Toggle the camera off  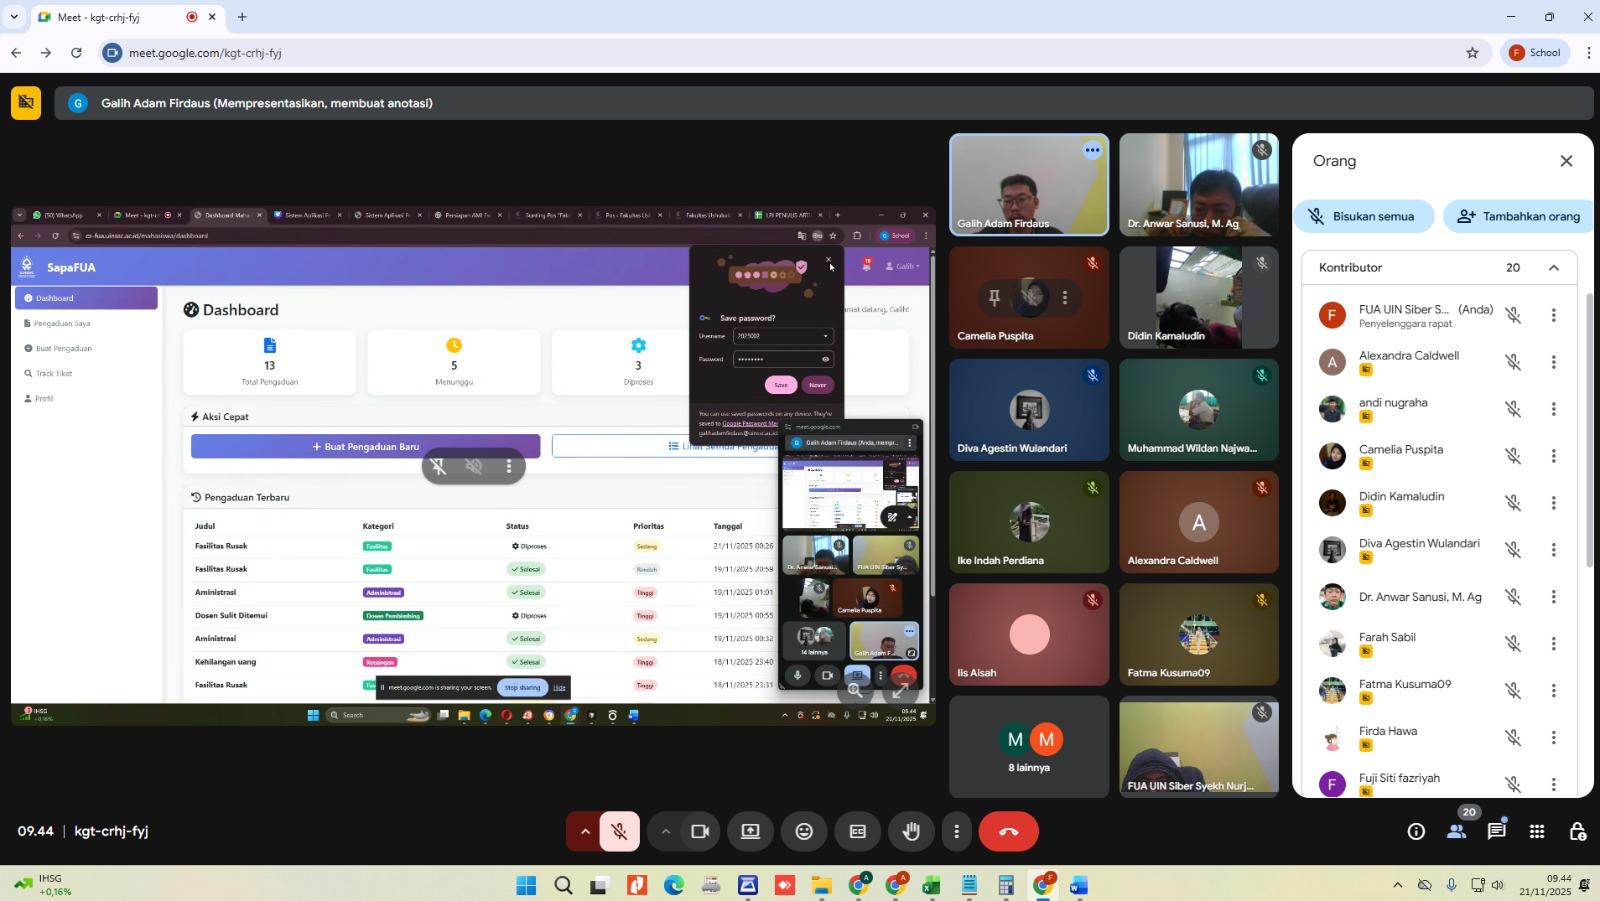[700, 832]
